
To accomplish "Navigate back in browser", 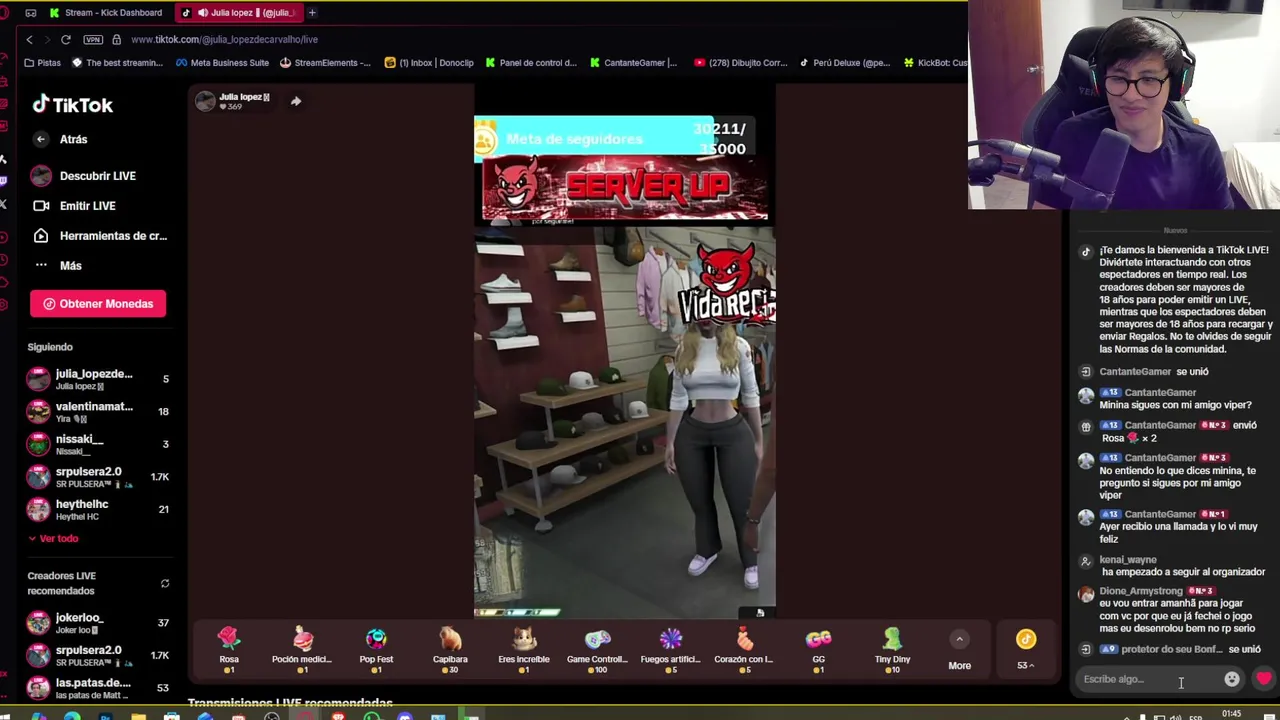I will pos(29,39).
